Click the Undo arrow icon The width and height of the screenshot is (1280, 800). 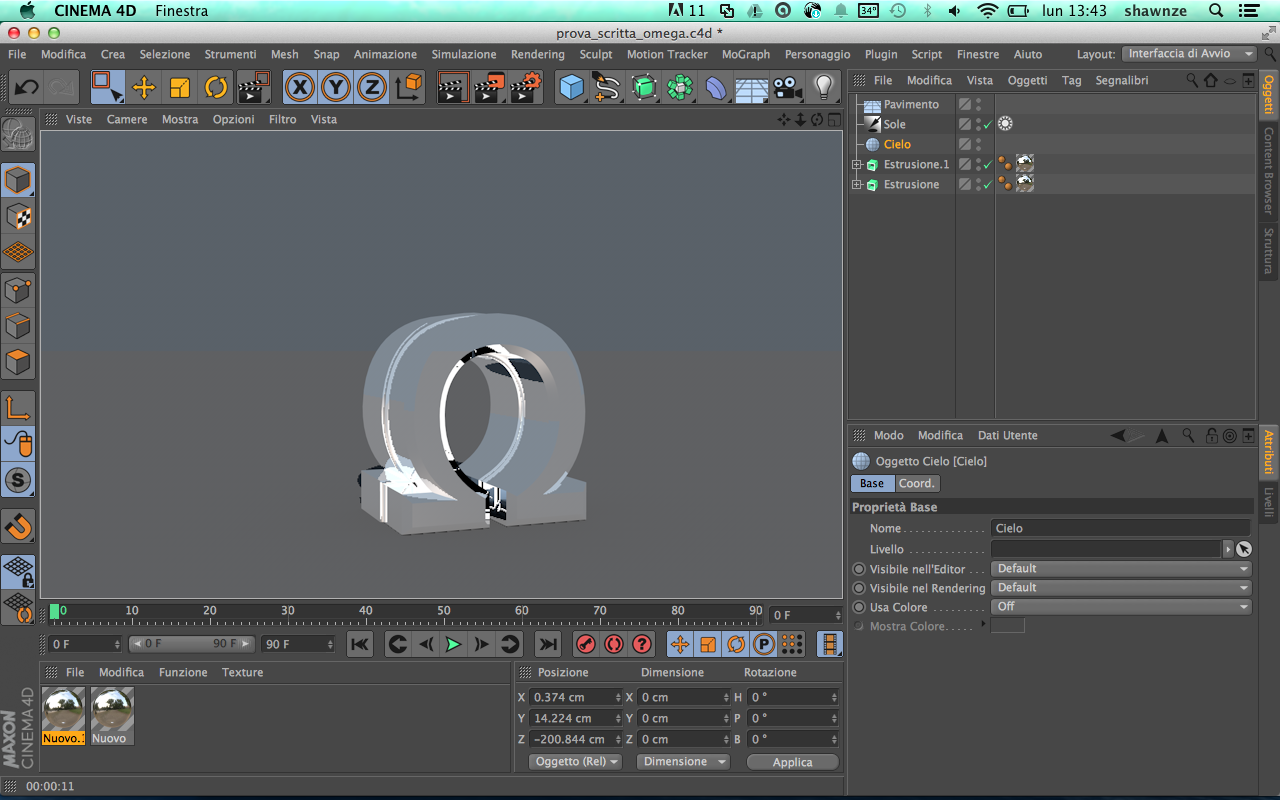tap(27, 88)
